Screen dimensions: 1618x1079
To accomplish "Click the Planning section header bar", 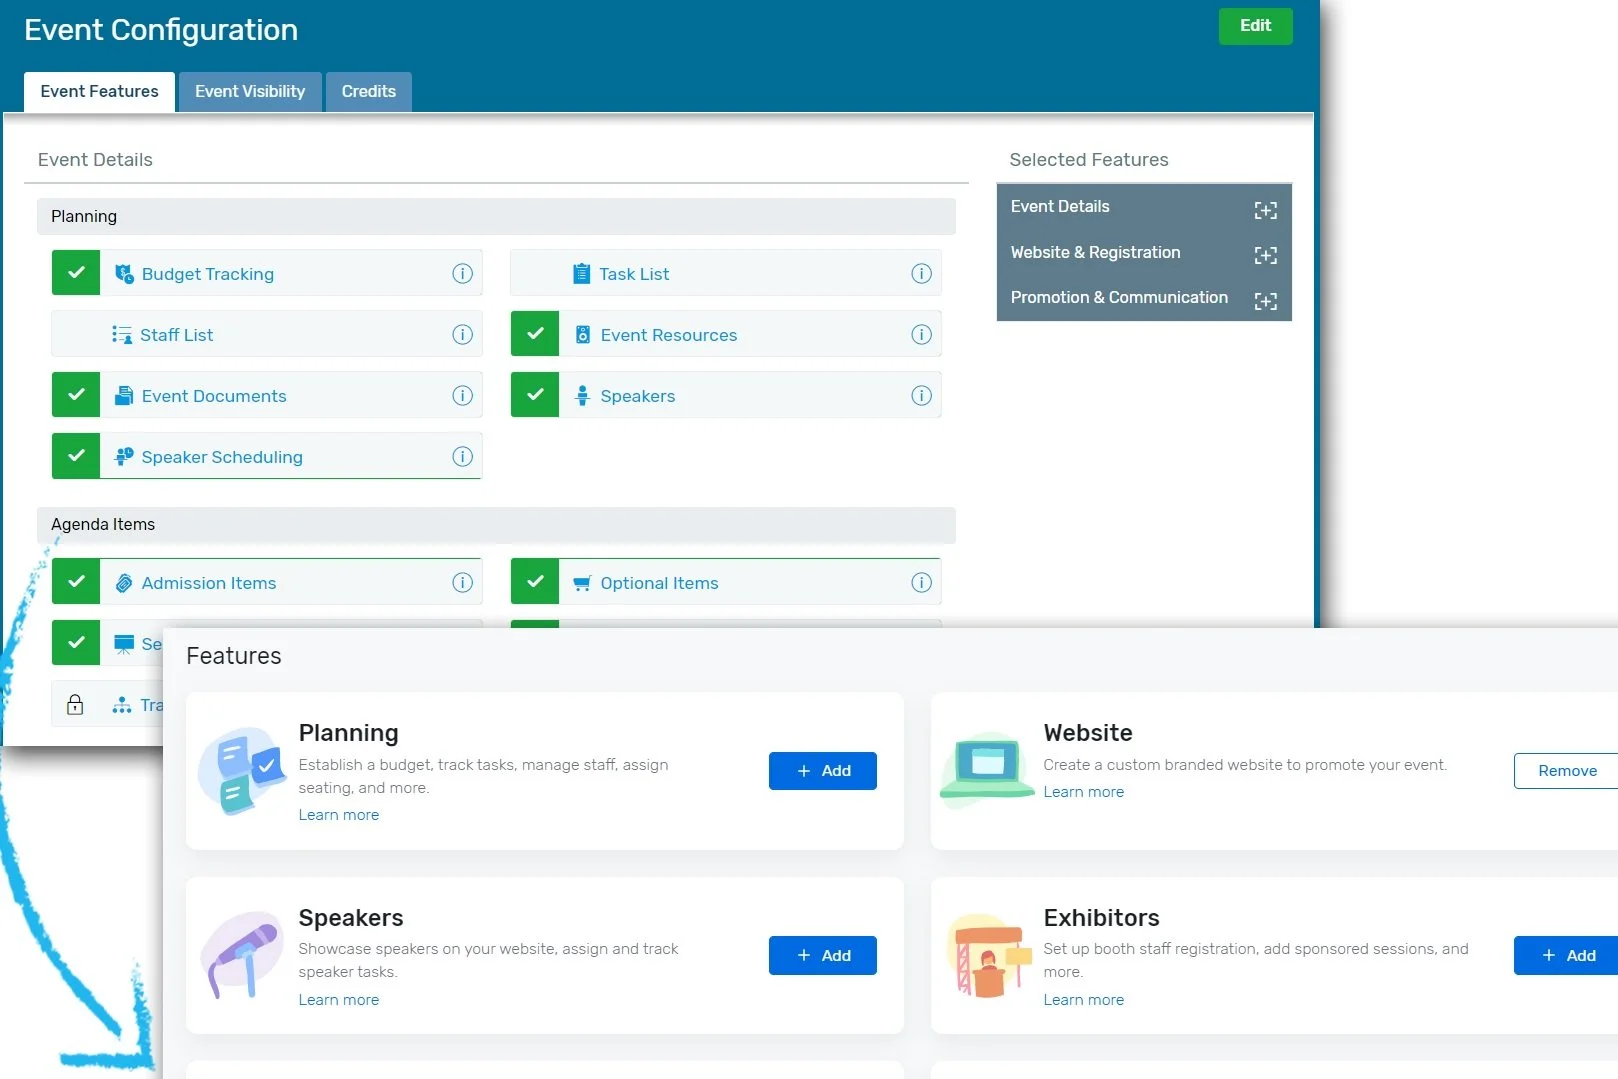I will point(496,216).
